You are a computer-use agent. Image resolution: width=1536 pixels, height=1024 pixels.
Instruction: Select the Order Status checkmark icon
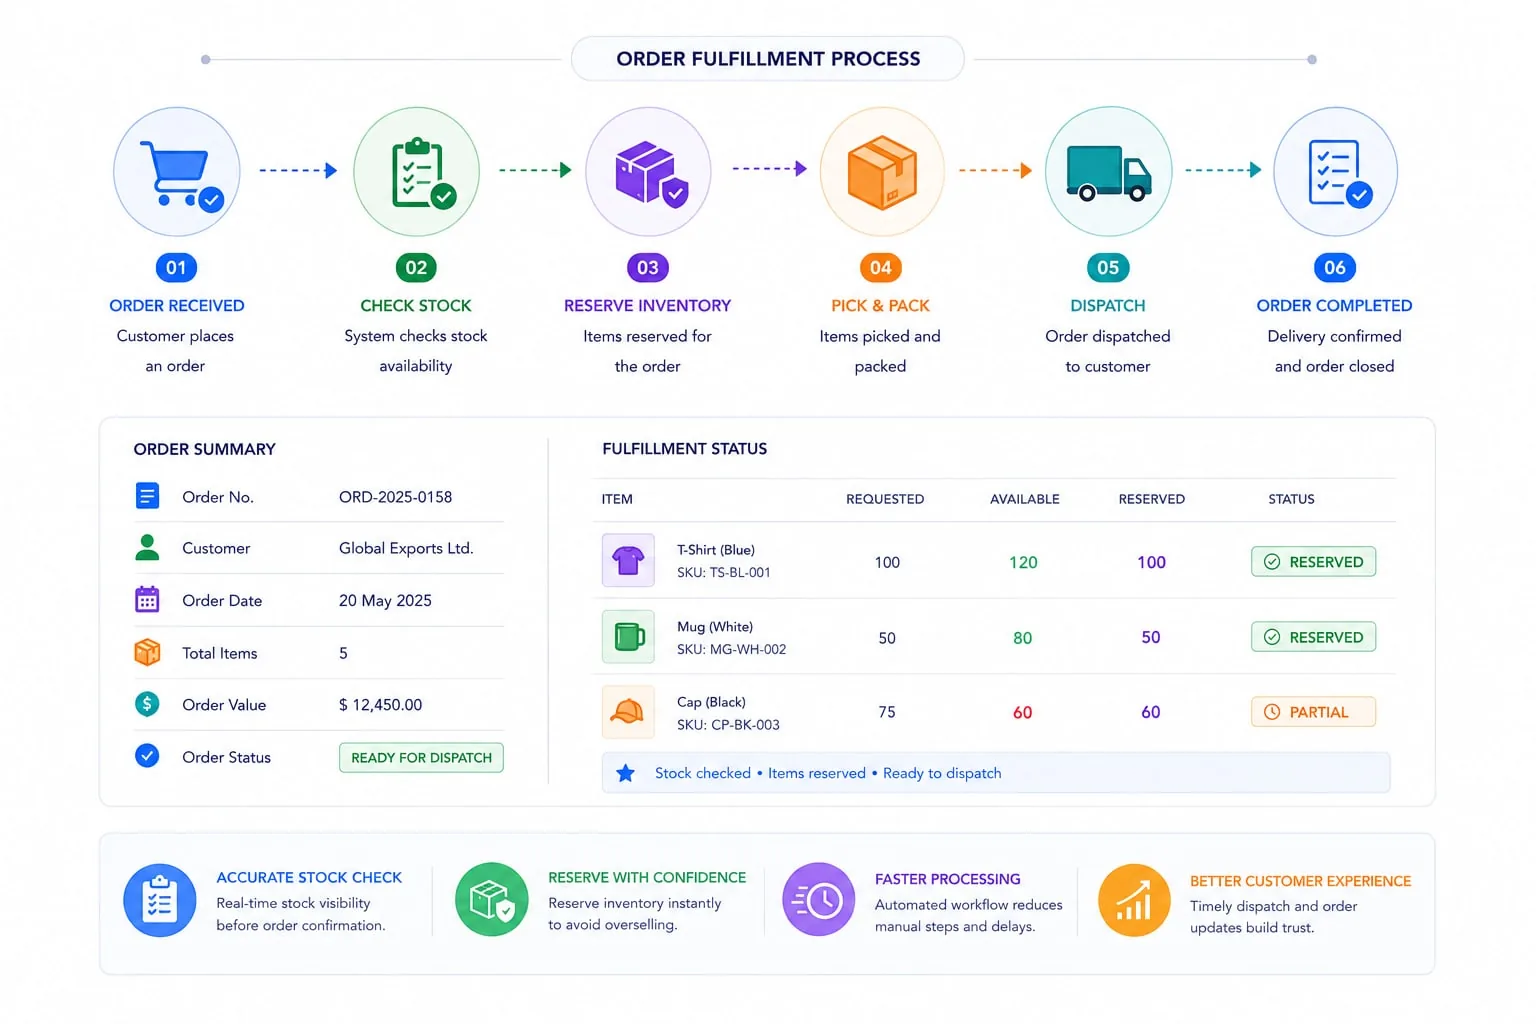click(x=147, y=756)
